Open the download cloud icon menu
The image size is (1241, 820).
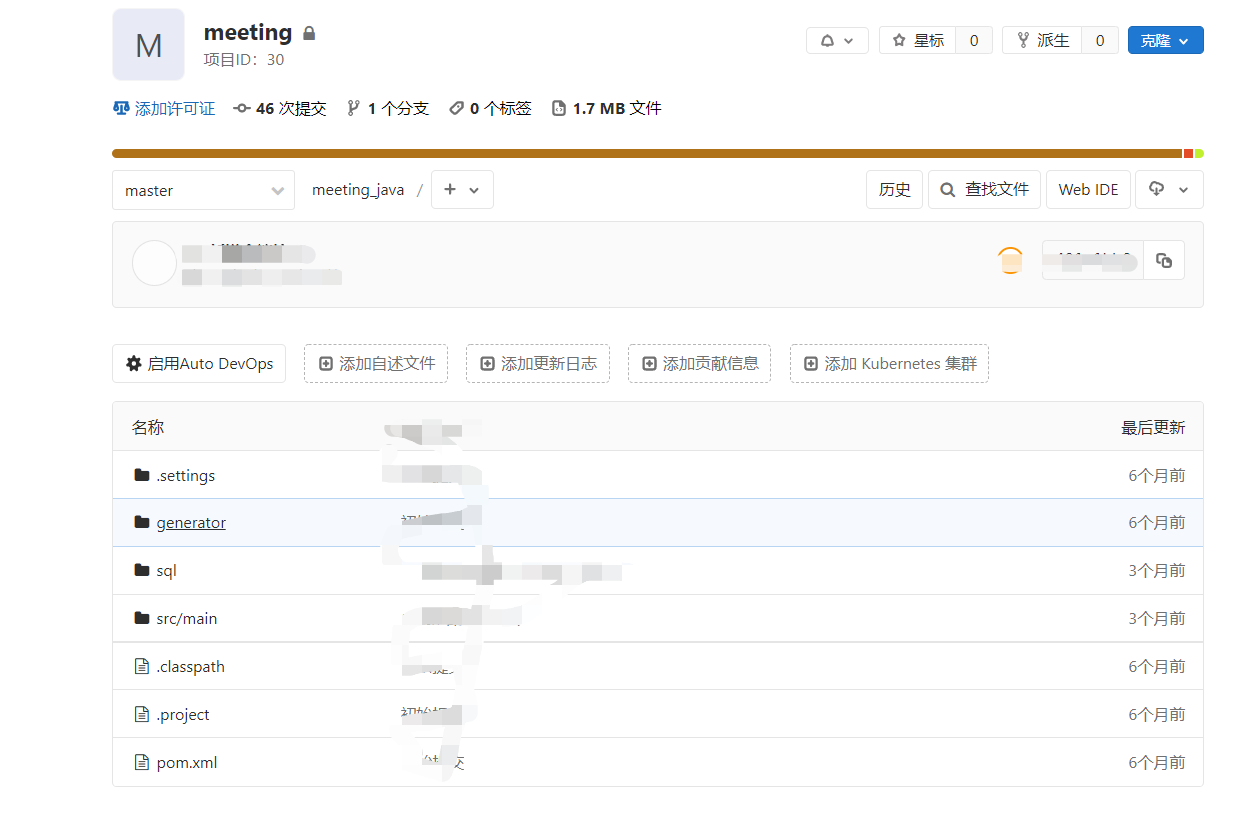[x=1168, y=190]
